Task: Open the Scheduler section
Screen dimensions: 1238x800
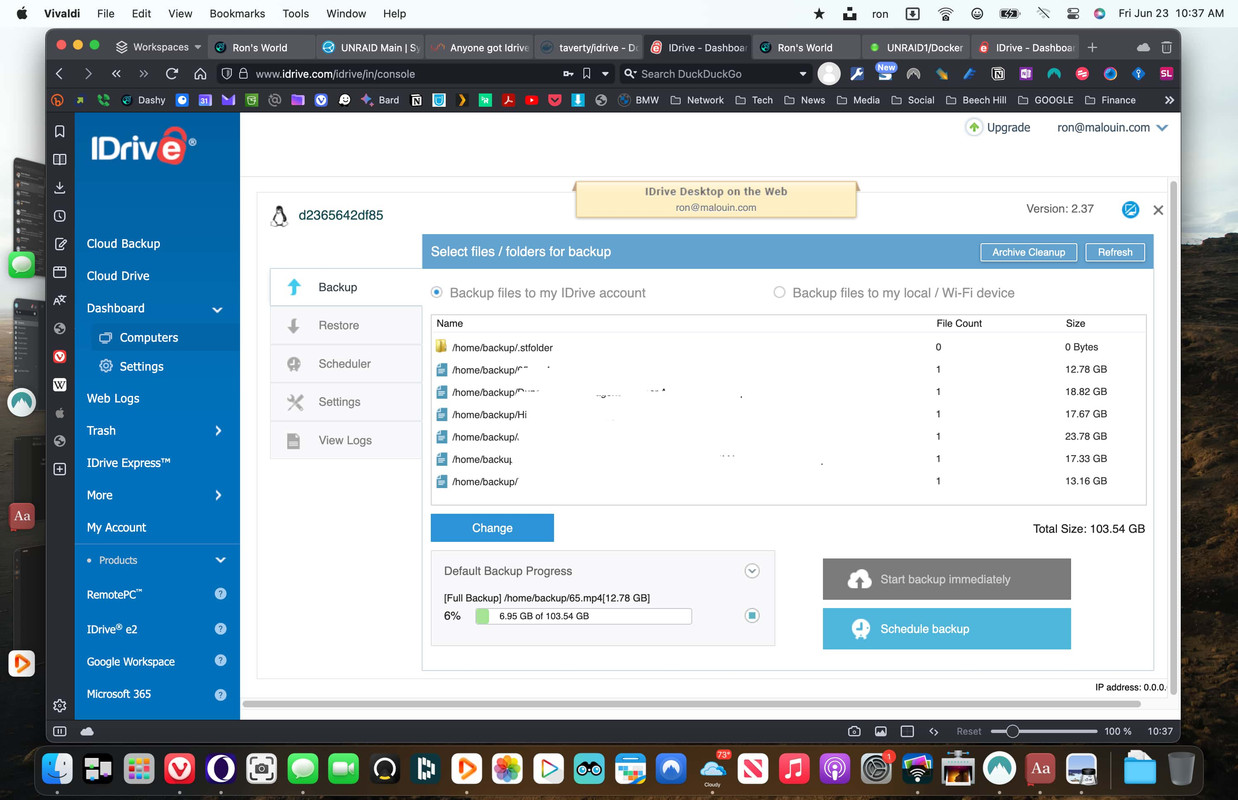Action: point(346,363)
